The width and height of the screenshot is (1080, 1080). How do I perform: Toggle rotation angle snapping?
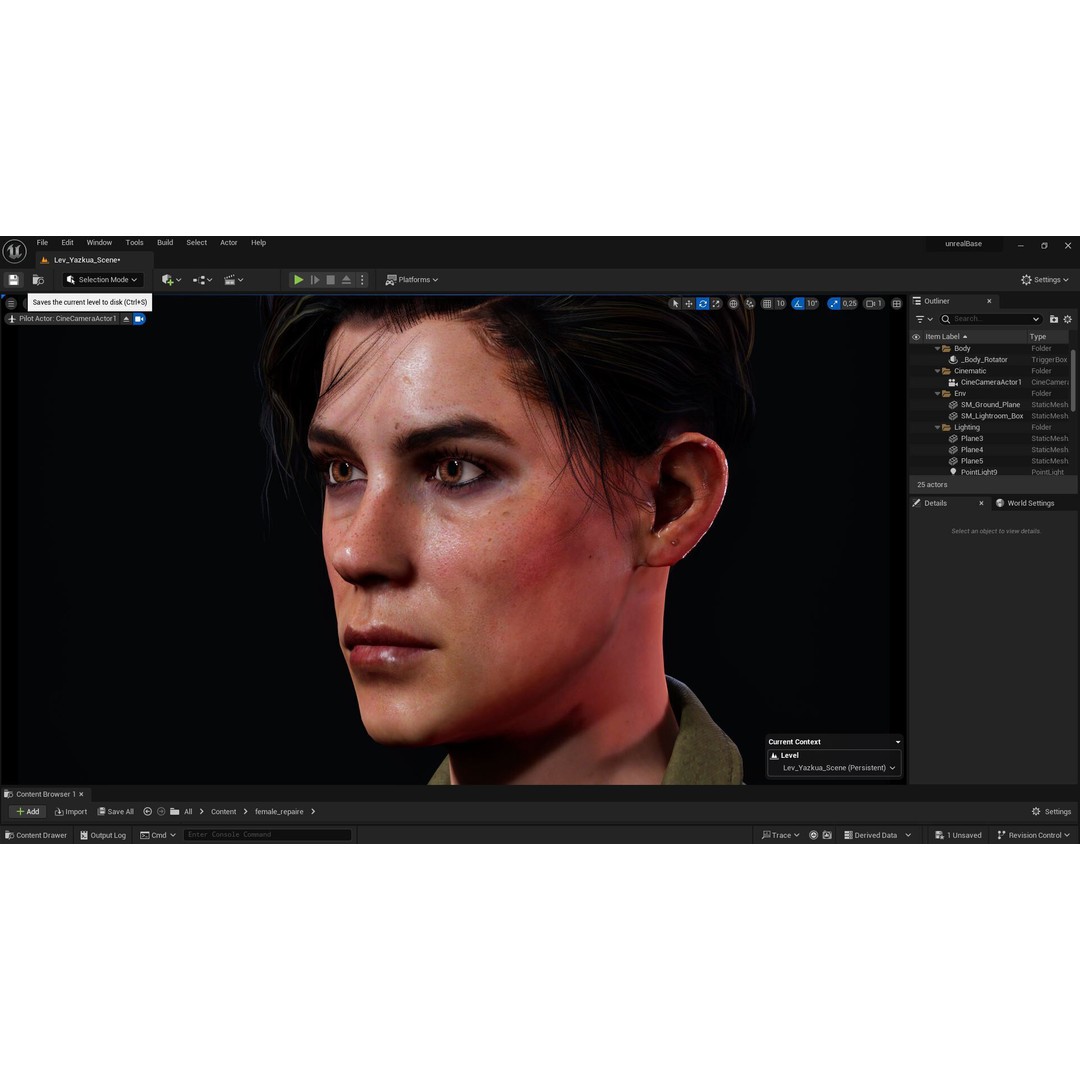tap(798, 303)
